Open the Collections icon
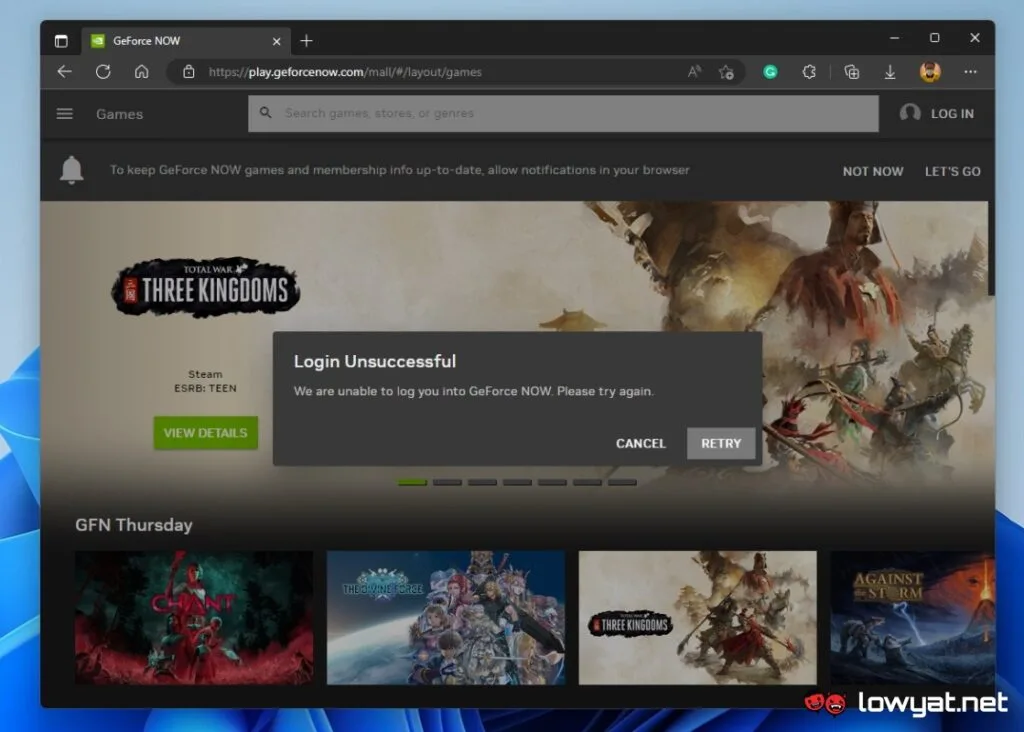Screen dimensions: 1024x732 [852, 72]
